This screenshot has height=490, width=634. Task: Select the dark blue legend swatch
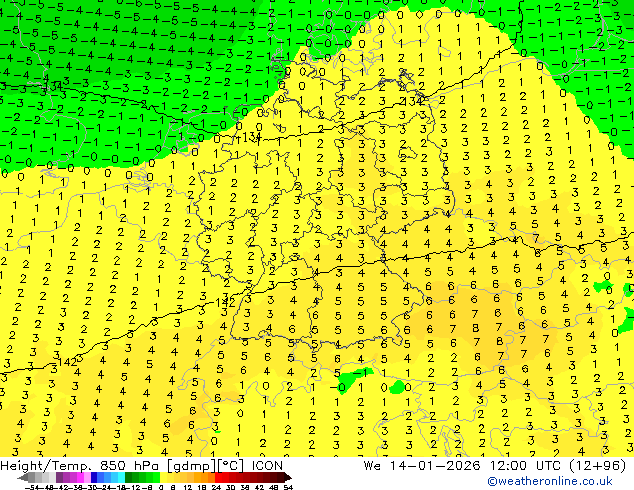[94, 477]
